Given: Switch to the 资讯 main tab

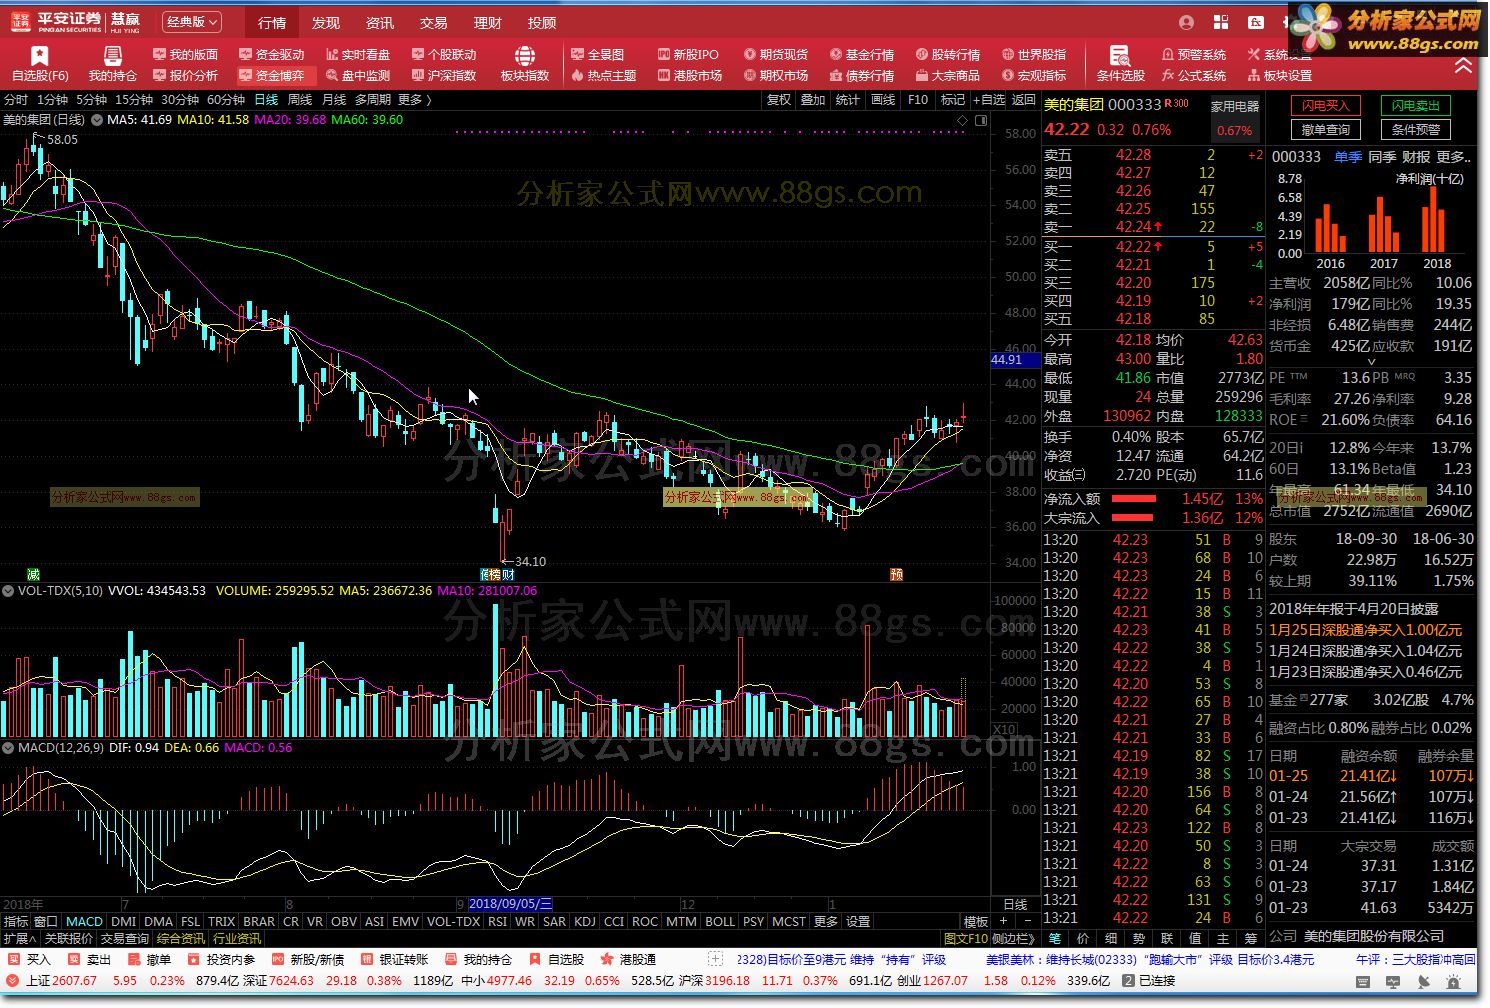Looking at the screenshot, I should 380,22.
